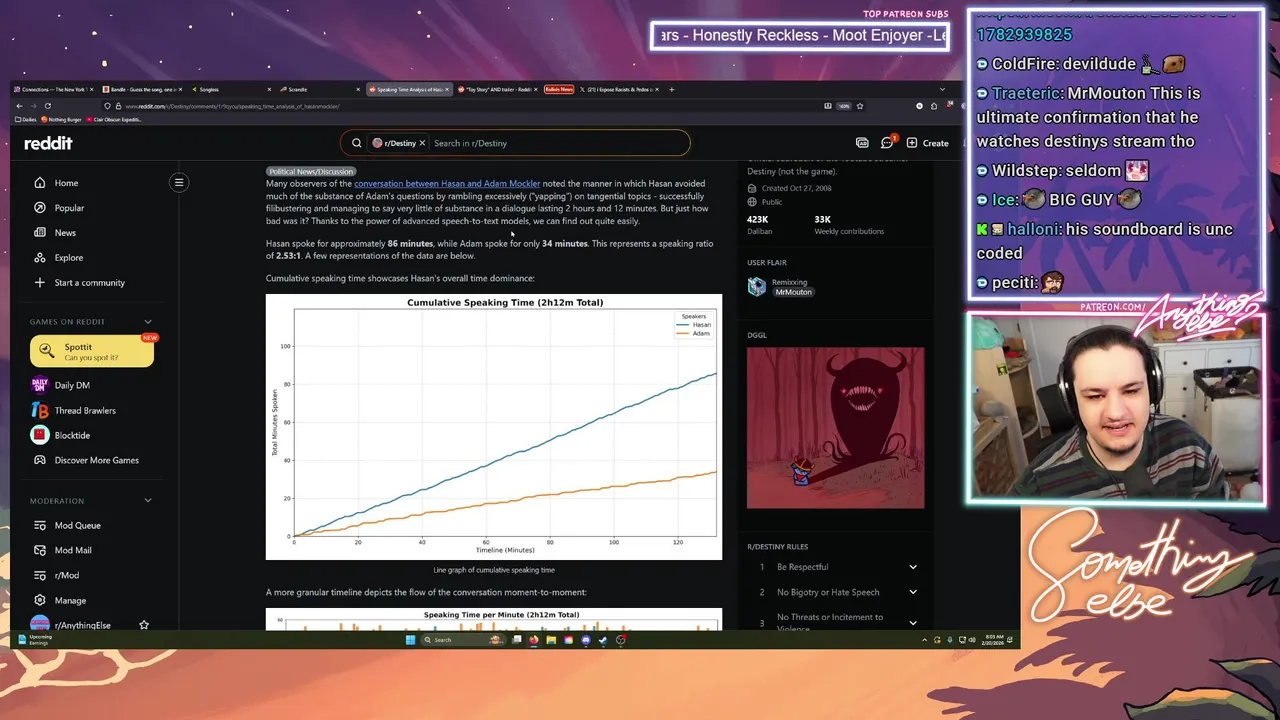Open the cumulative speaking time graph image
Image resolution: width=1280 pixels, height=720 pixels.
pyautogui.click(x=494, y=427)
